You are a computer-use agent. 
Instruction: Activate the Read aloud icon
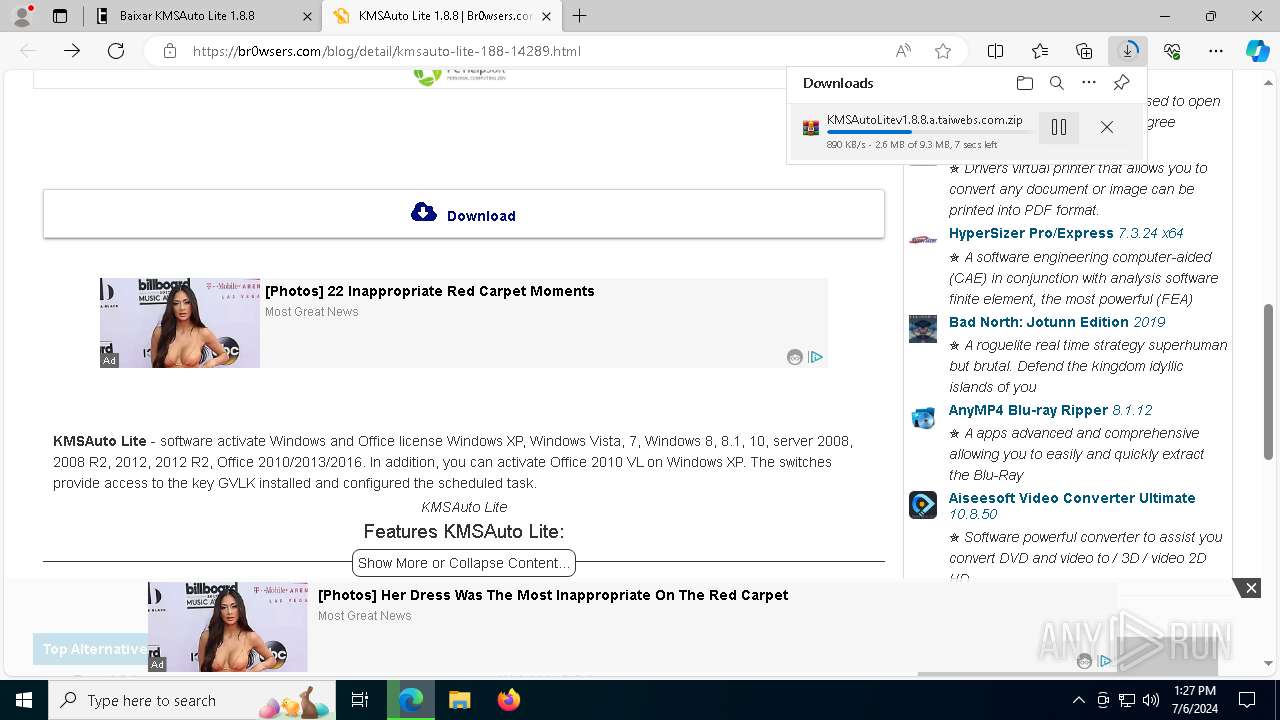pos(903,51)
